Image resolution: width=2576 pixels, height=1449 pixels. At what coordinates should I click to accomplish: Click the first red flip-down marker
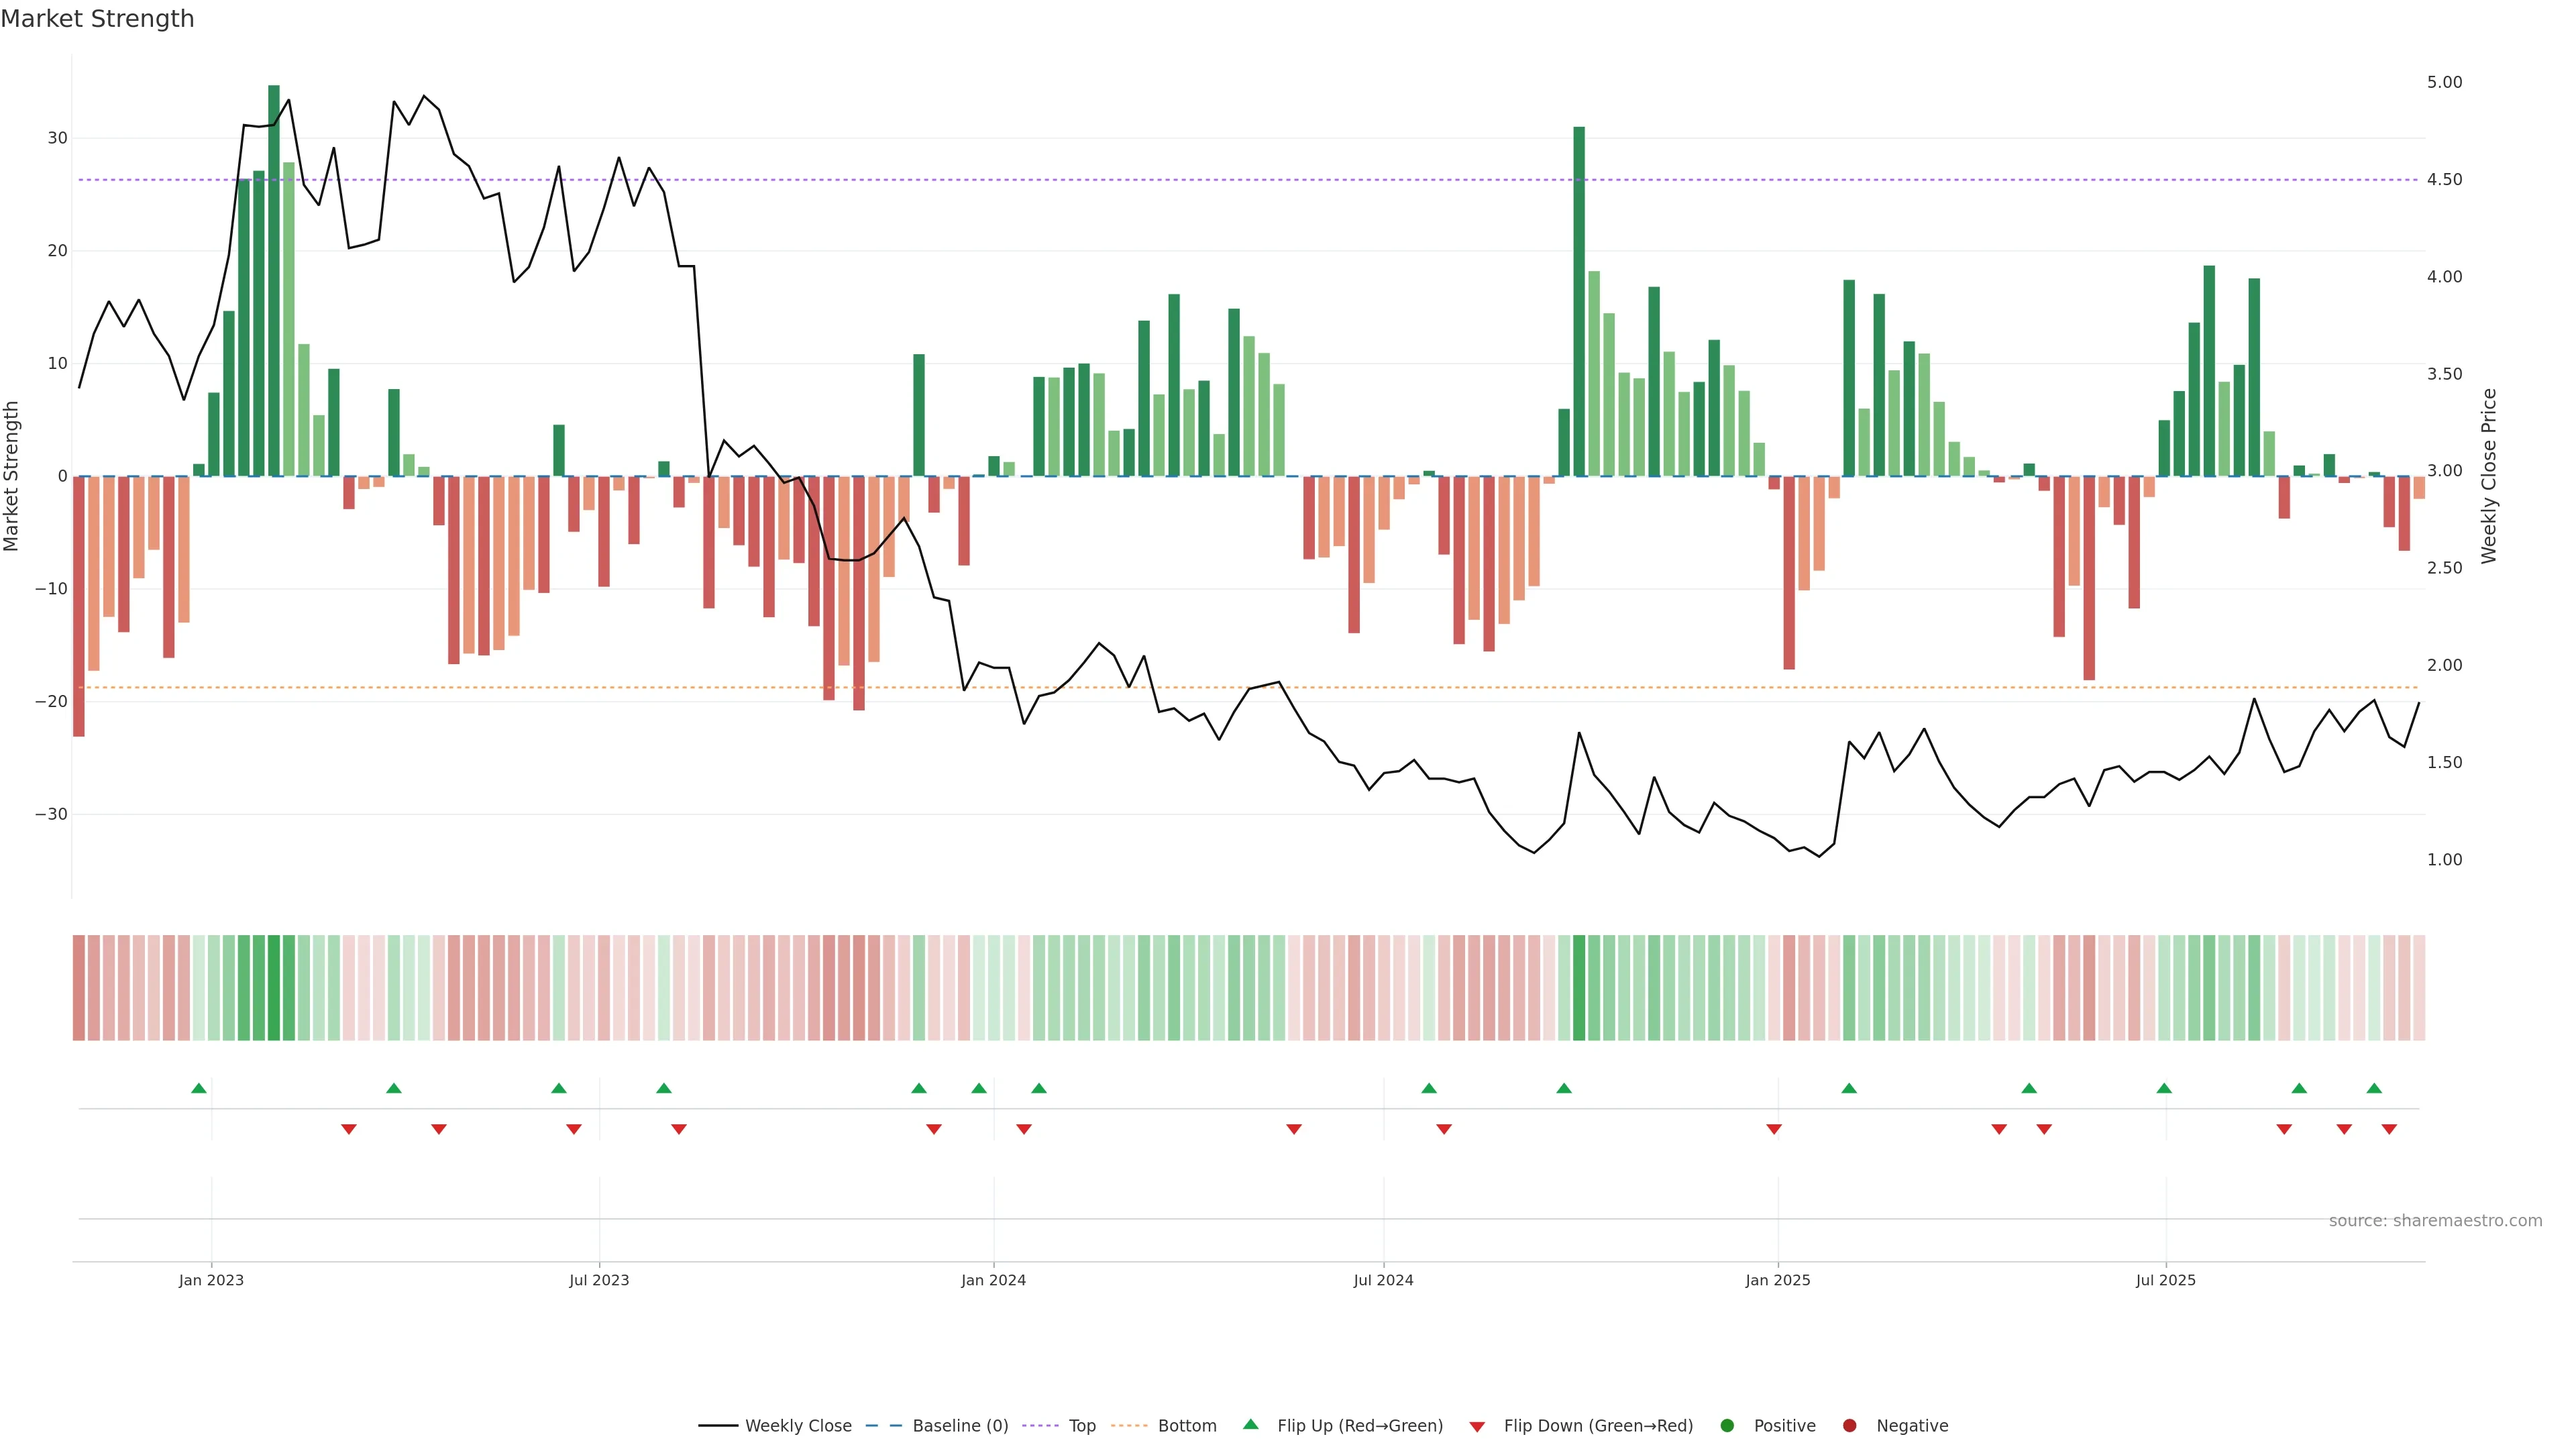(349, 1129)
